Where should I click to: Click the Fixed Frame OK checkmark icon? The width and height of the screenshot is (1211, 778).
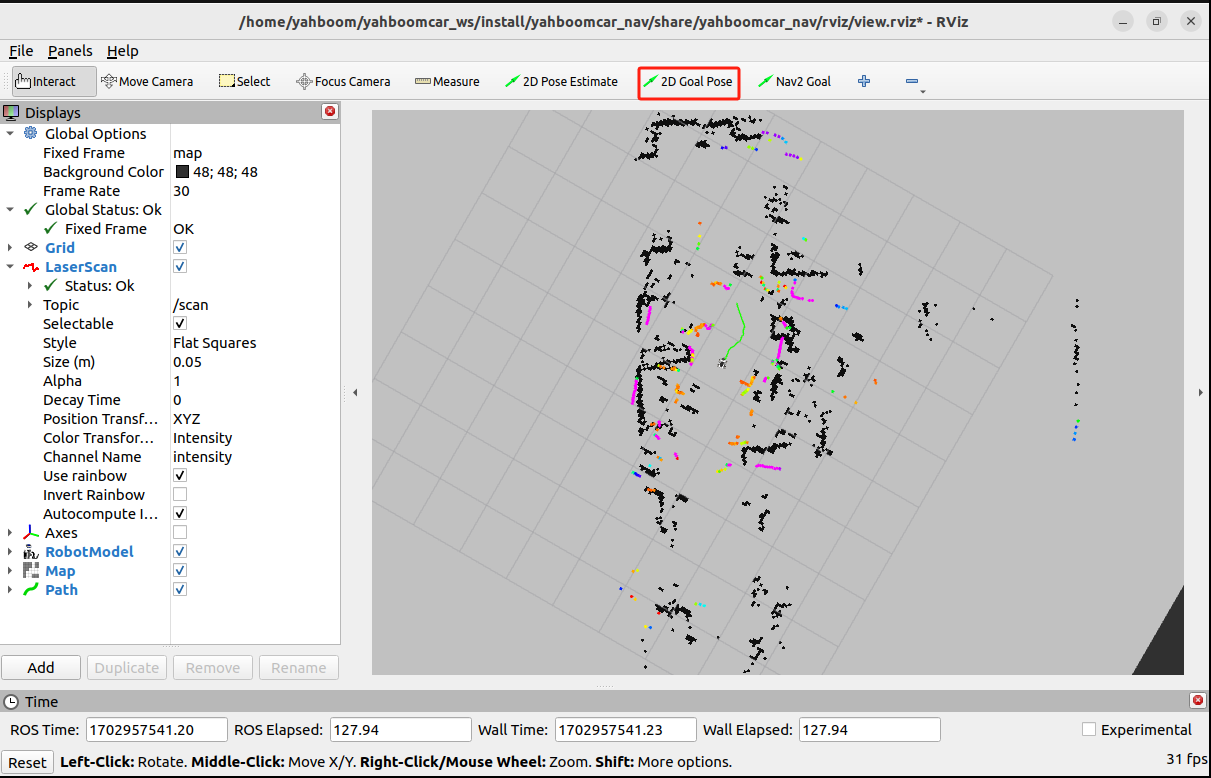pyautogui.click(x=50, y=229)
